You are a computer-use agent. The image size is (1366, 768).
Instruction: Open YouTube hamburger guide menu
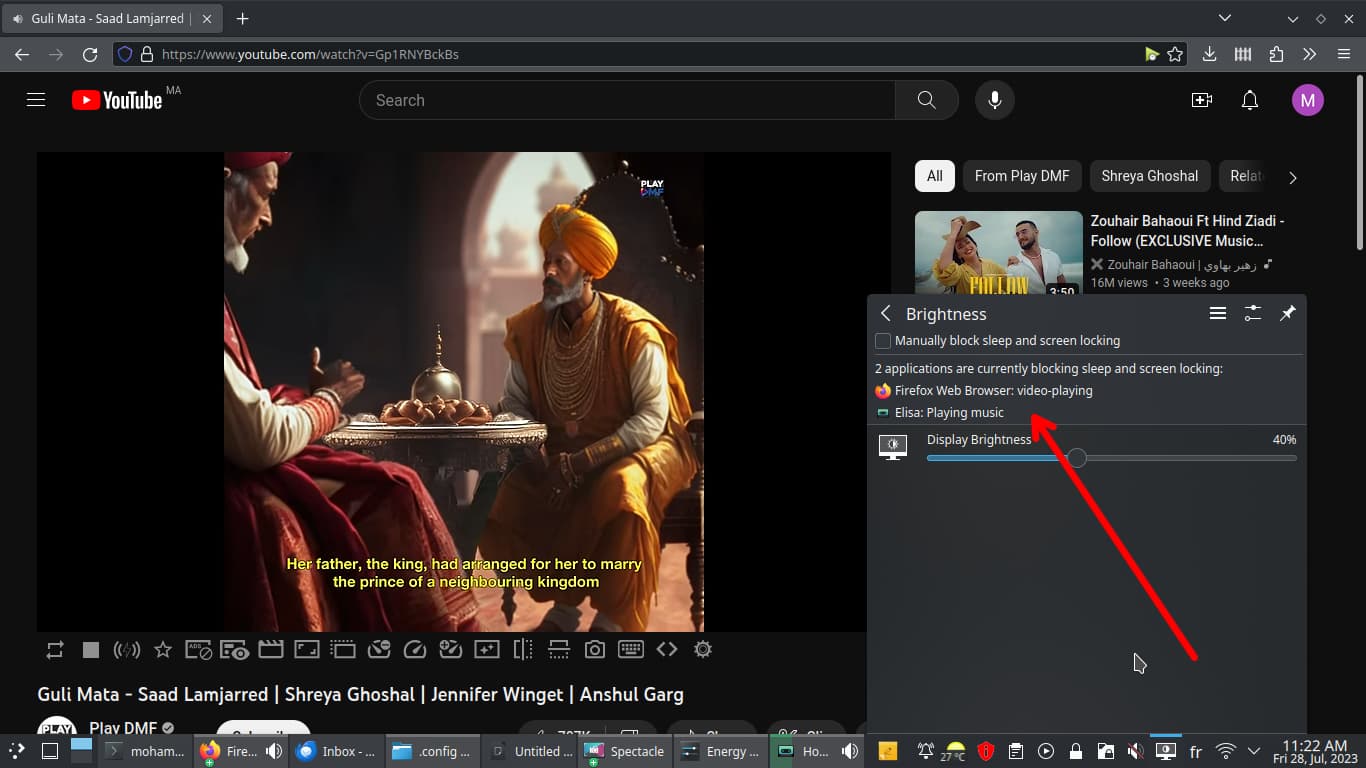pyautogui.click(x=36, y=100)
